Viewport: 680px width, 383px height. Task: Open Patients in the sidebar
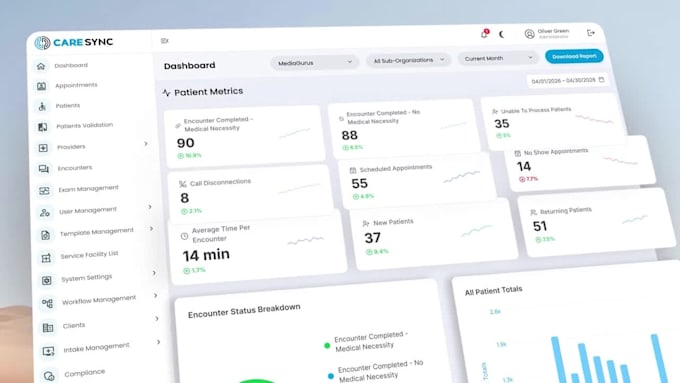pos(68,105)
